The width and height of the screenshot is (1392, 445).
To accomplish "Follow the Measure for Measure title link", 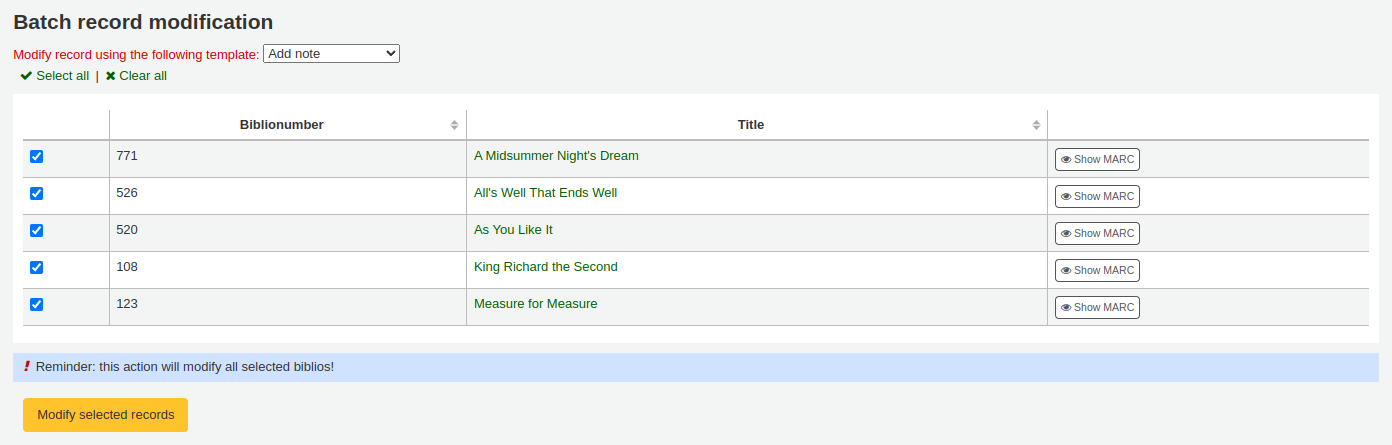I will click(x=535, y=304).
